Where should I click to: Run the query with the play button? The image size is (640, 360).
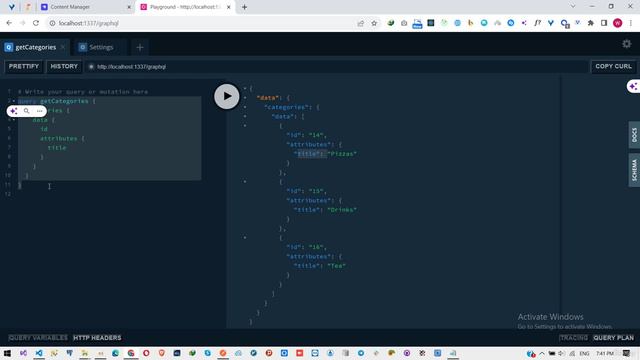[x=227, y=96]
